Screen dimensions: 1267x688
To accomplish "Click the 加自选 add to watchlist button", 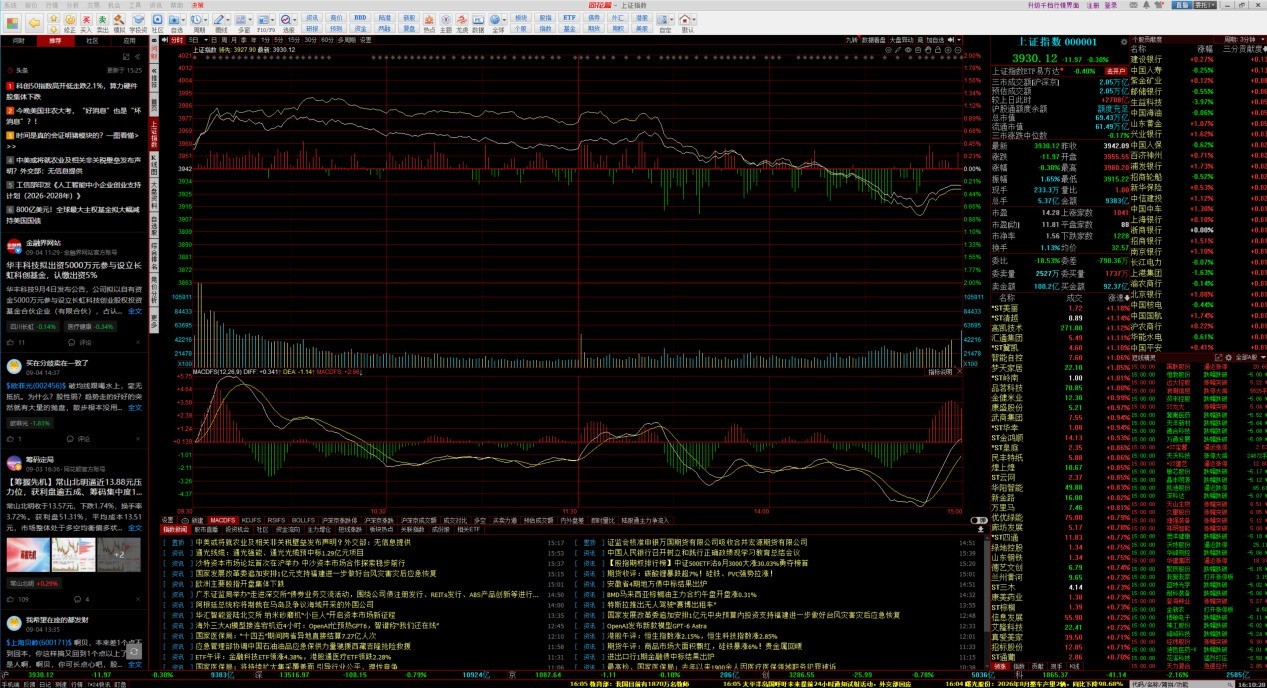I will 935,39.
